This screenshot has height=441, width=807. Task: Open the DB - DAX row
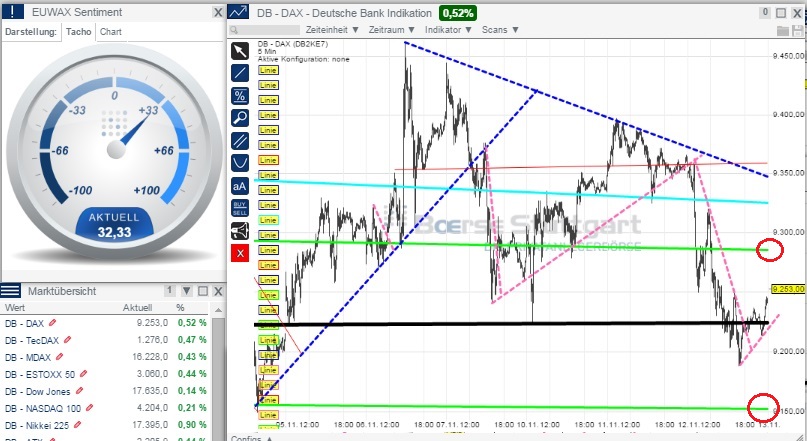point(106,323)
